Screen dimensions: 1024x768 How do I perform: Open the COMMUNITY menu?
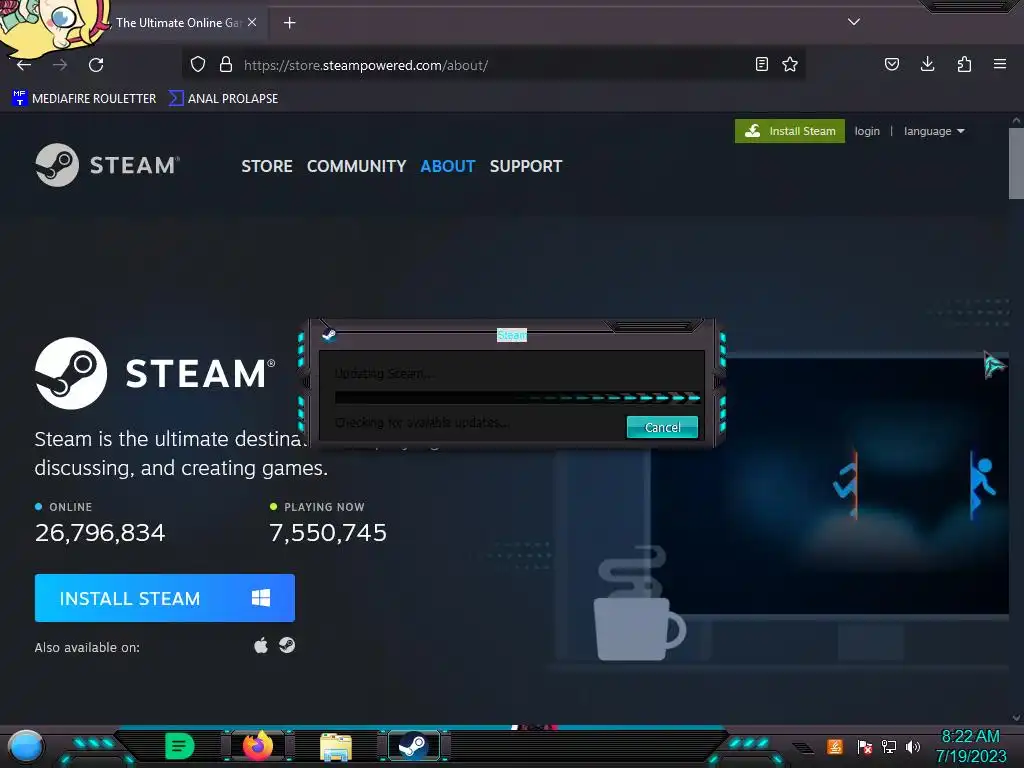tap(357, 166)
